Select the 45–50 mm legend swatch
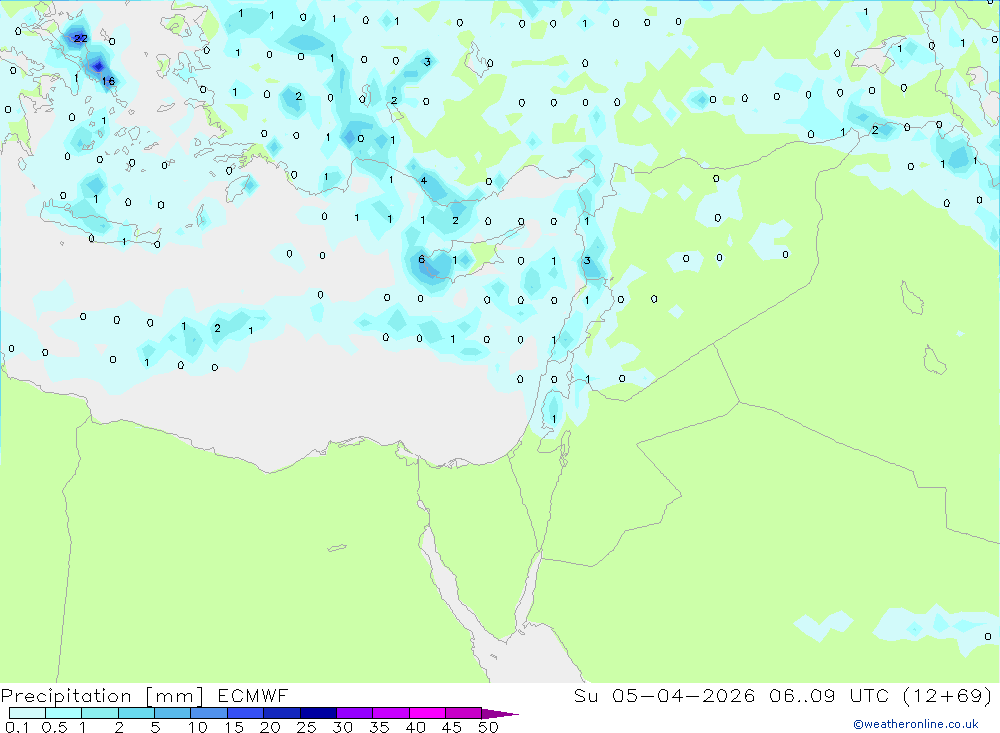This screenshot has height=733, width=1000. pos(464,713)
